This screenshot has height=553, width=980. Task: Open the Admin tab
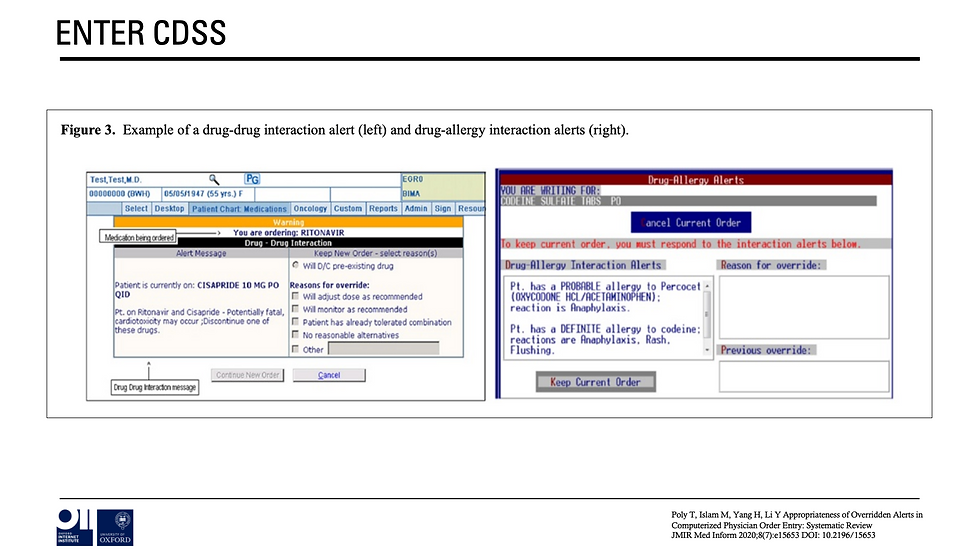pyautogui.click(x=416, y=209)
